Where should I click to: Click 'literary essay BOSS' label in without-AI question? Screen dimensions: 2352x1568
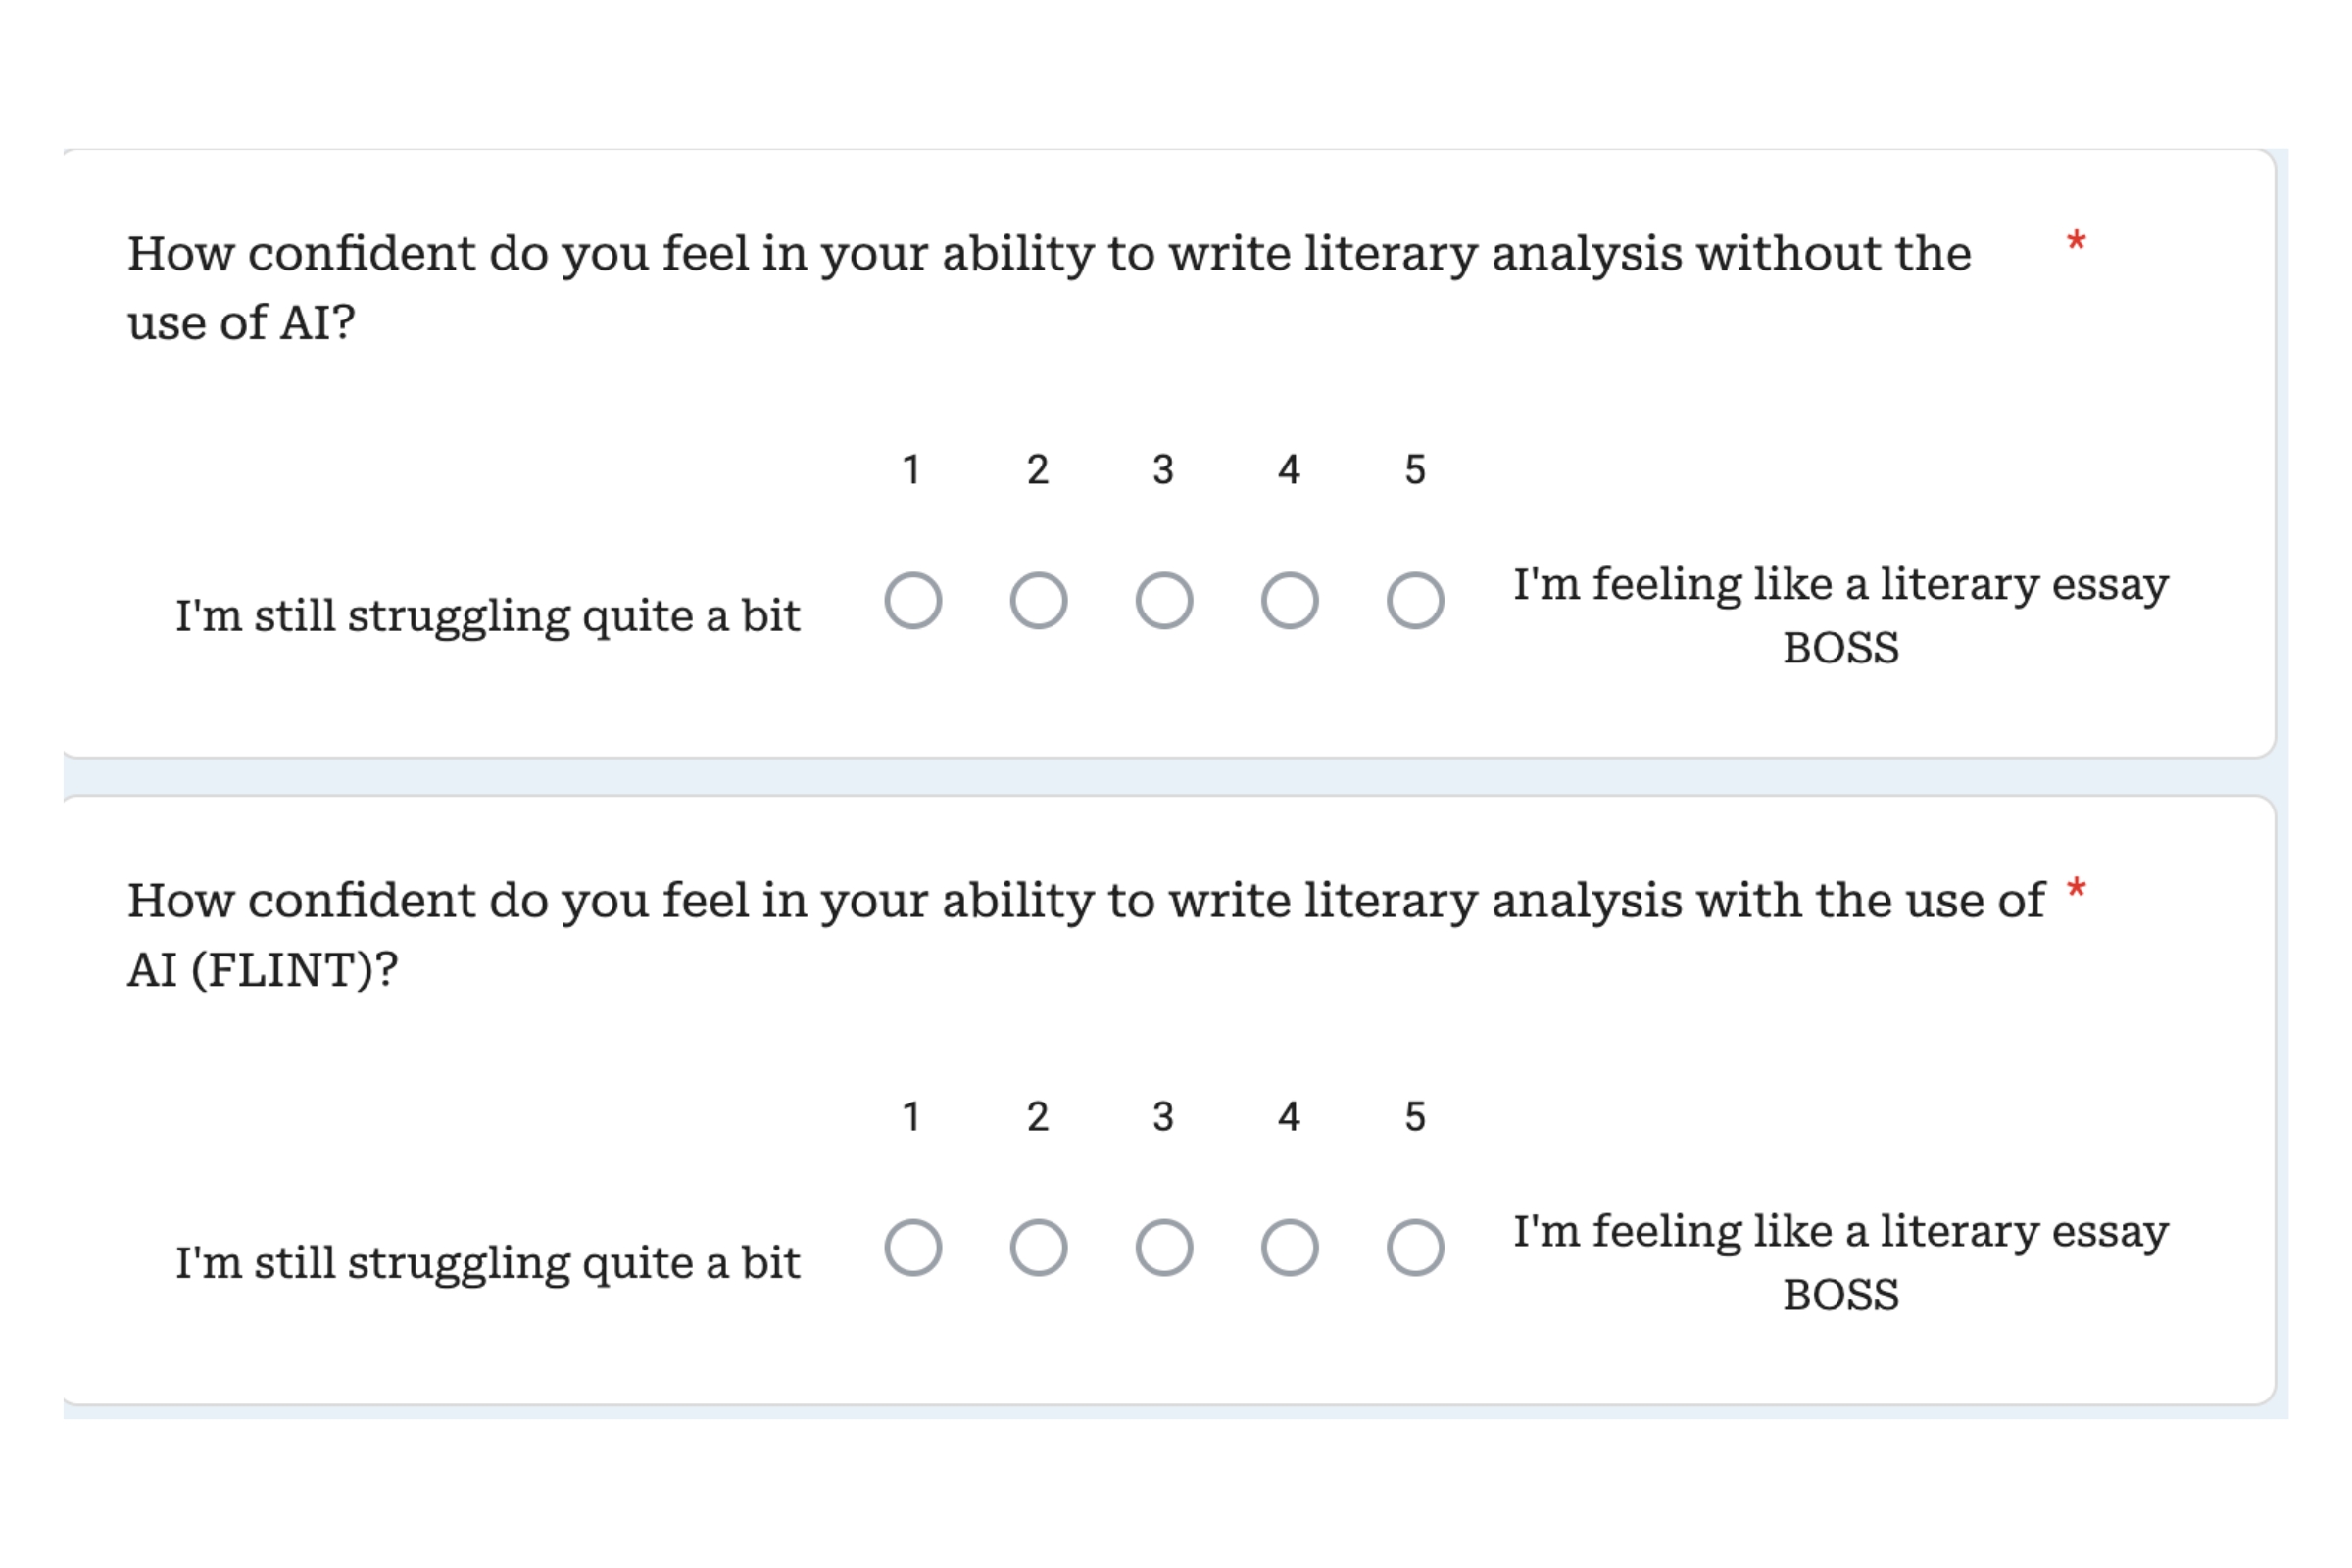coord(1840,615)
